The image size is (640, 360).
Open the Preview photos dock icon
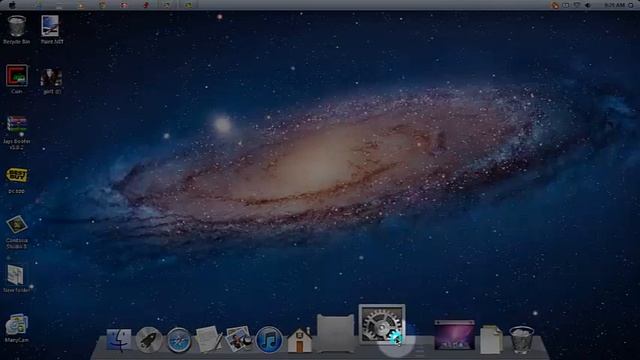coord(239,339)
